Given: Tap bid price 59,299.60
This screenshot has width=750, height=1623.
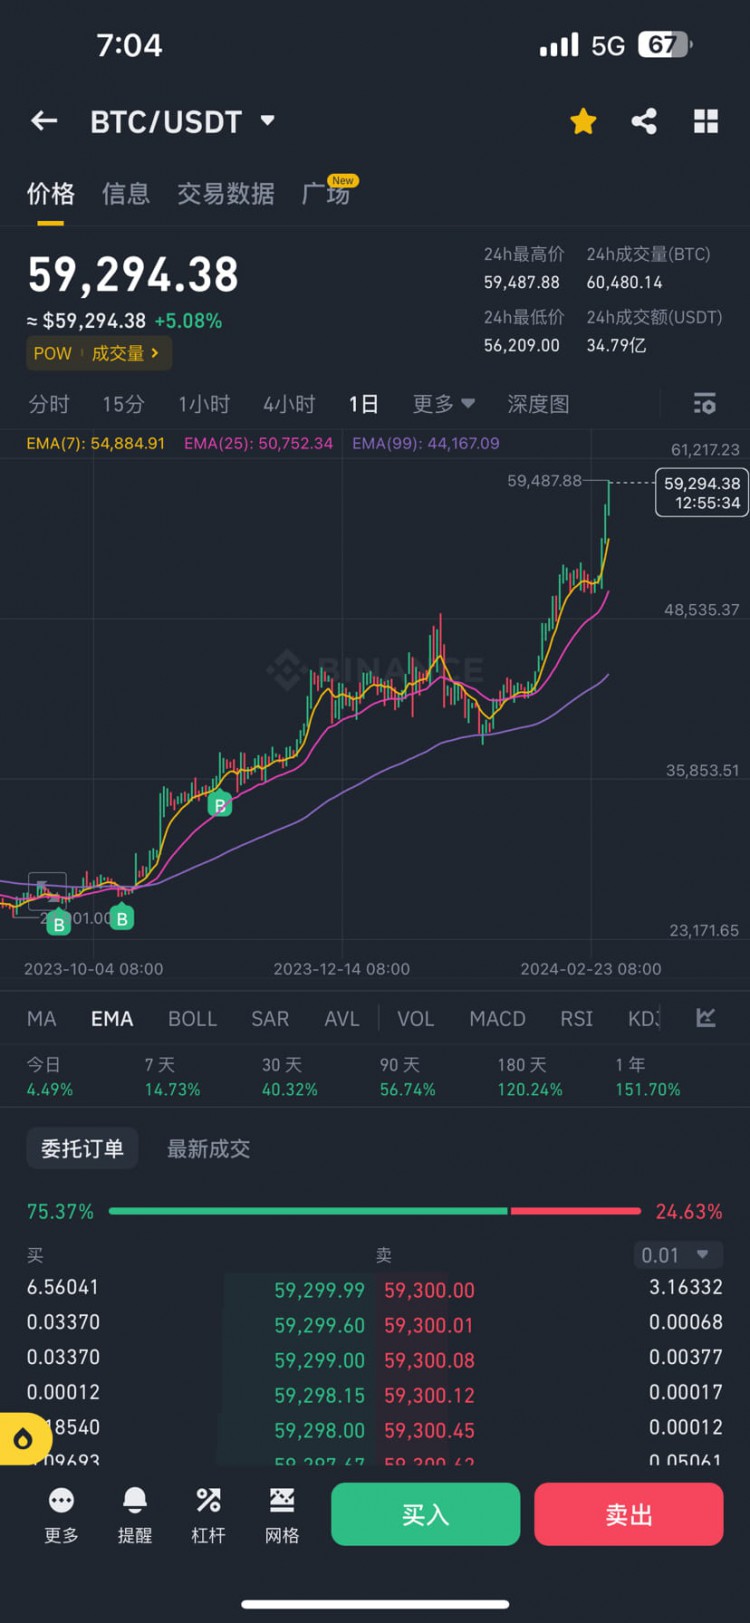Looking at the screenshot, I should click(x=319, y=1325).
